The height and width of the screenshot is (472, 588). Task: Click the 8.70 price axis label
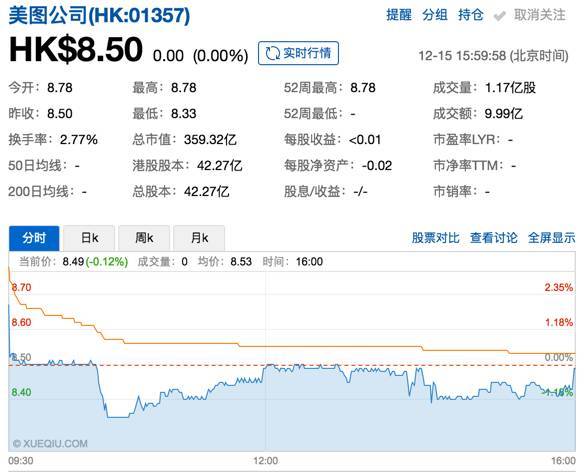tap(21, 288)
